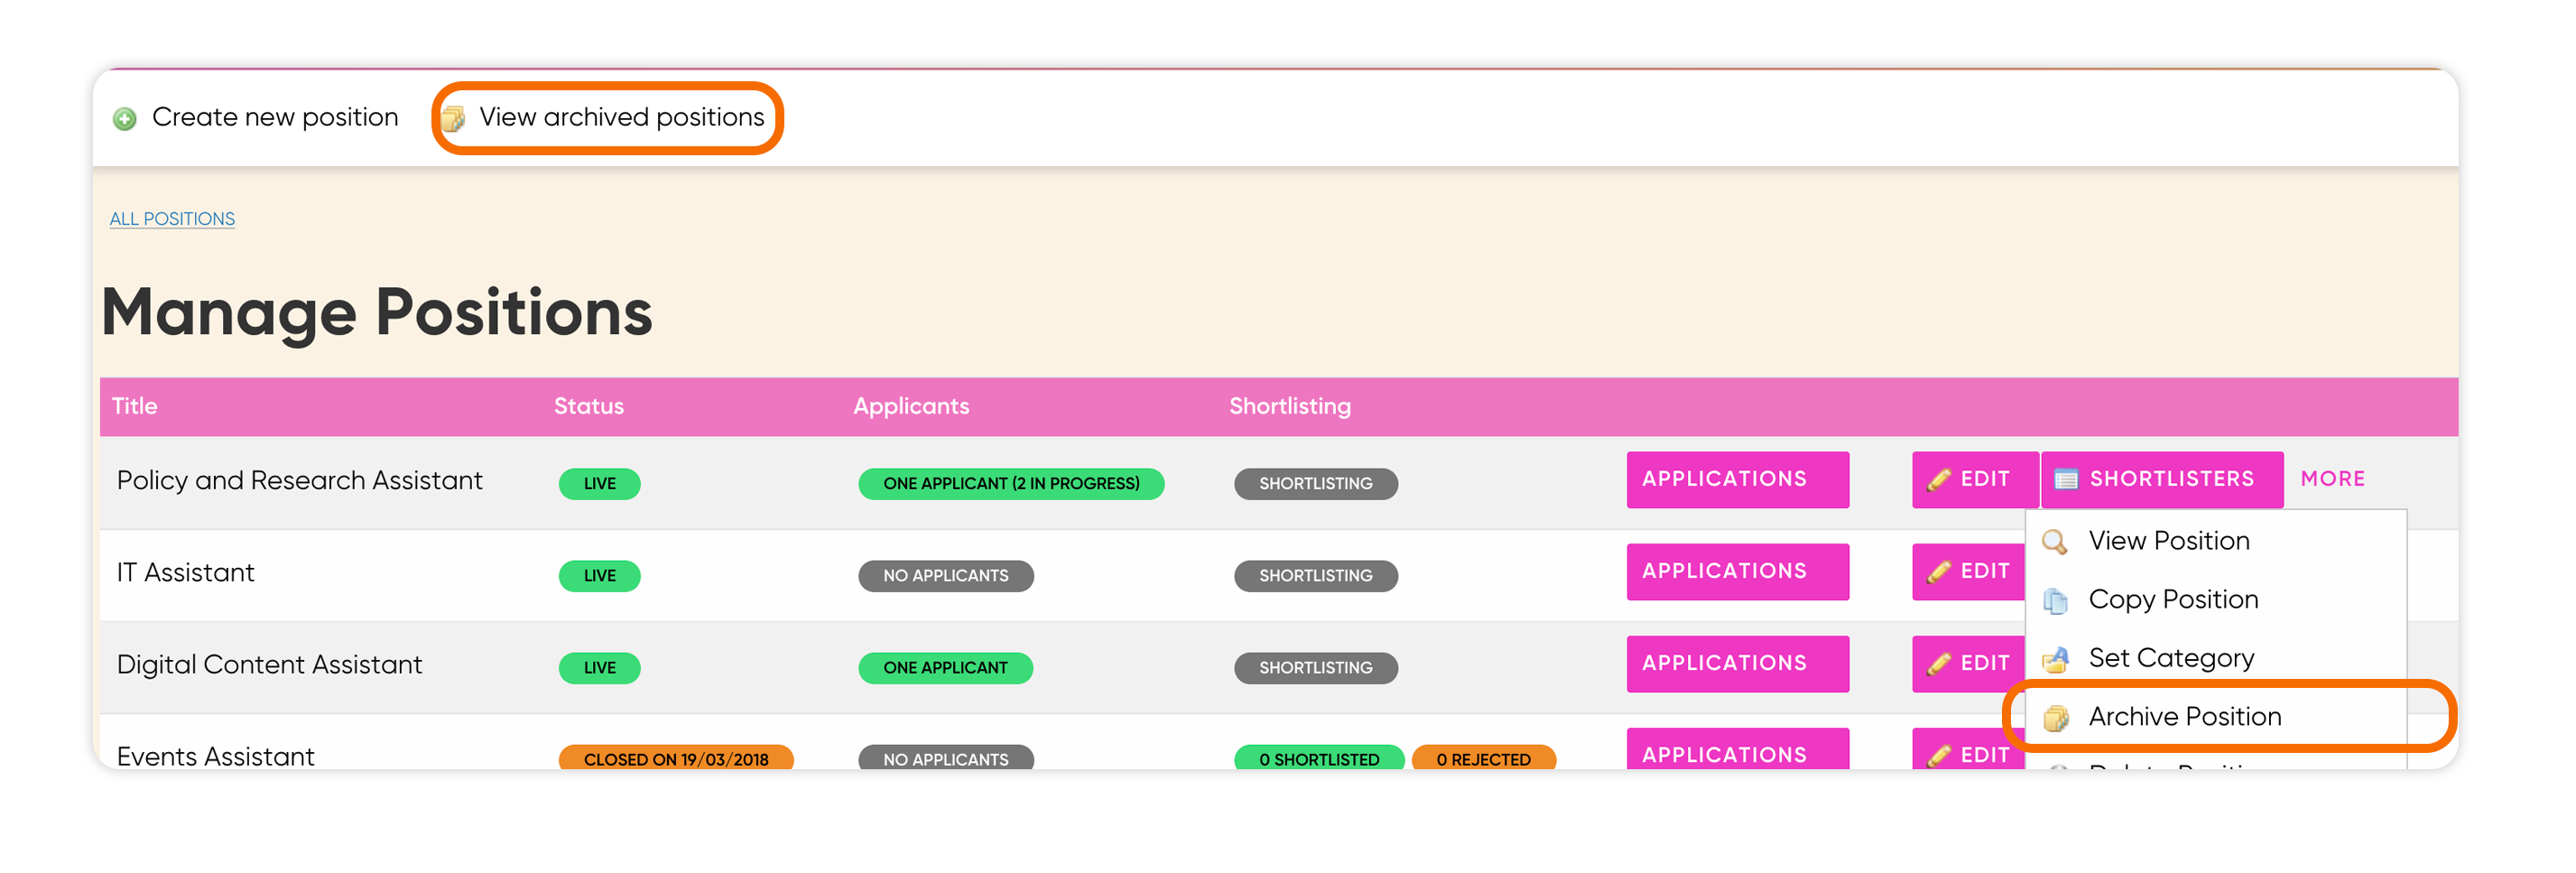Click the LIVE status badge for IT Assistant

[599, 576]
